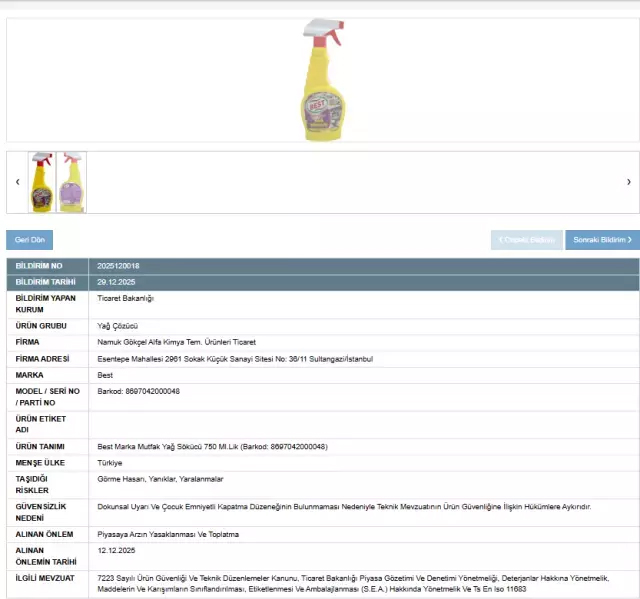Click the Yağ Çözücü product group value
Screen dimensions: 640x599
[x=117, y=326]
